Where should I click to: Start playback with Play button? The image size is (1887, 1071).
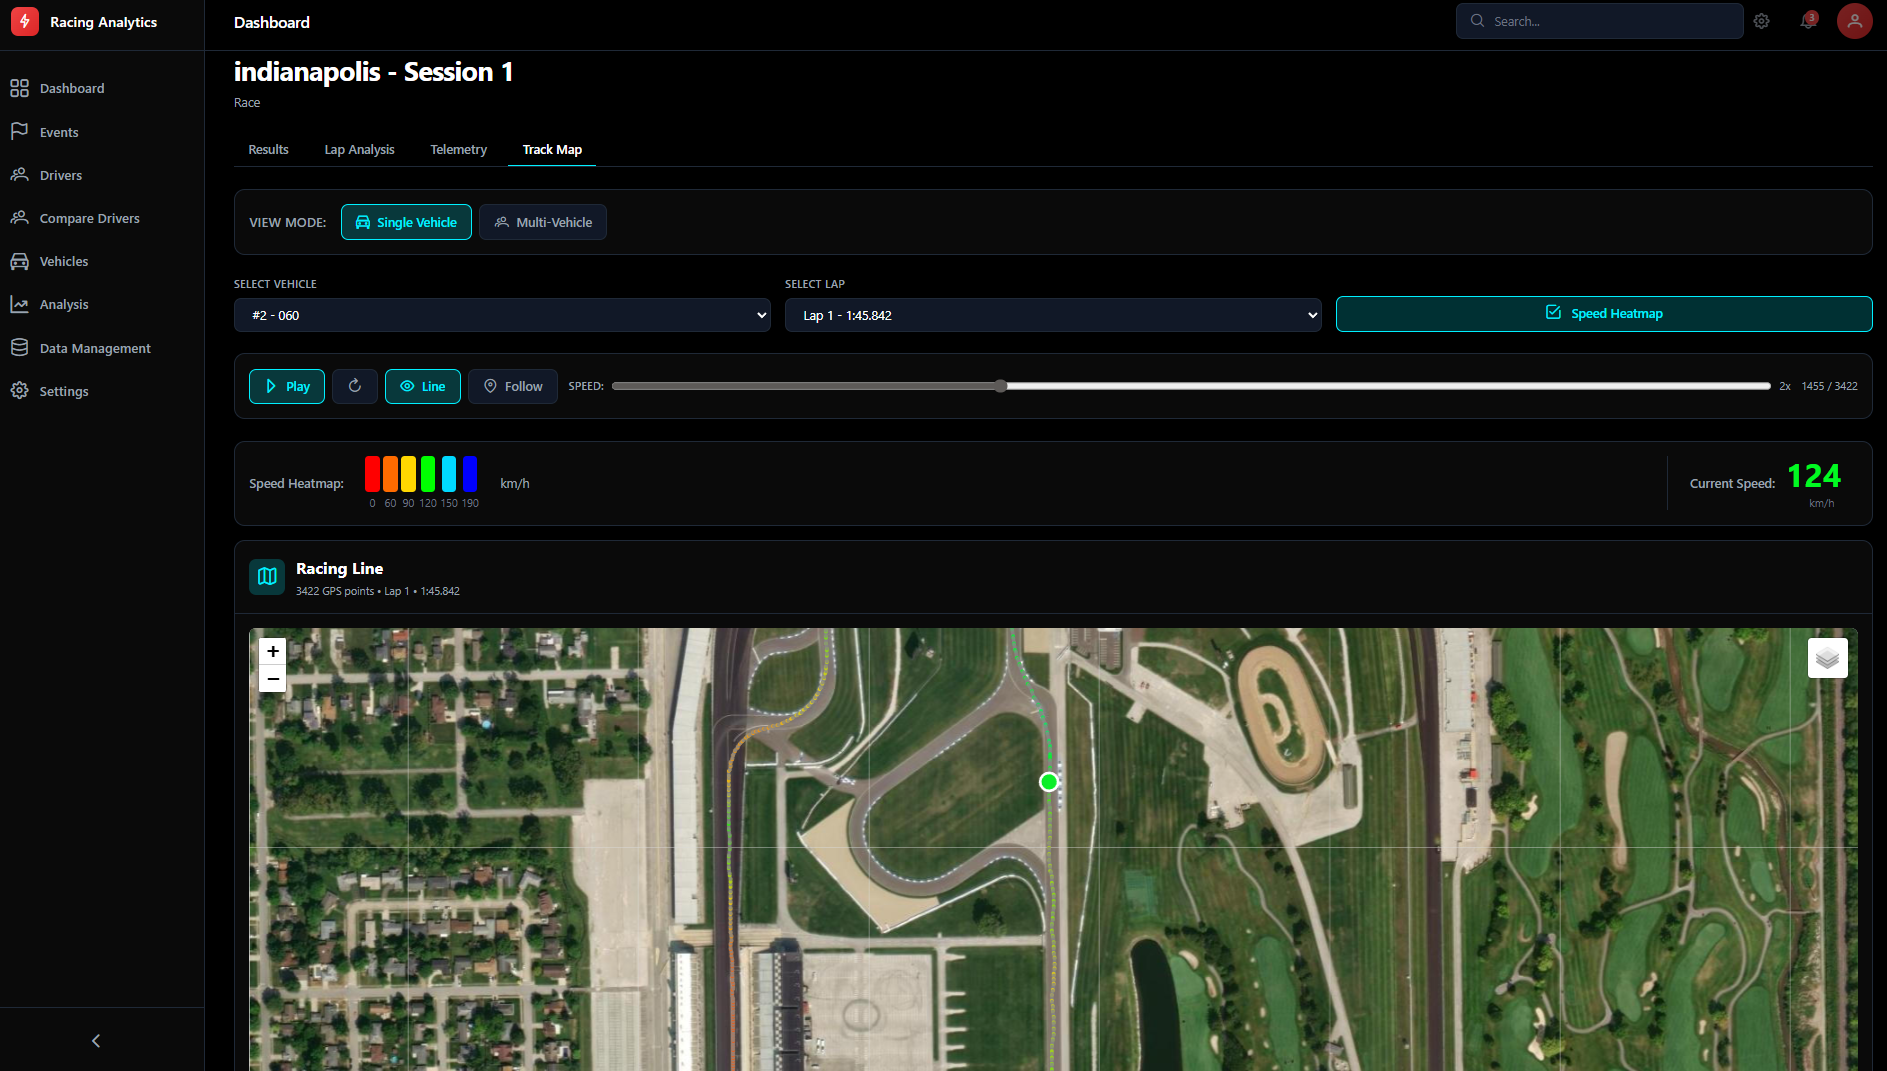tap(287, 386)
